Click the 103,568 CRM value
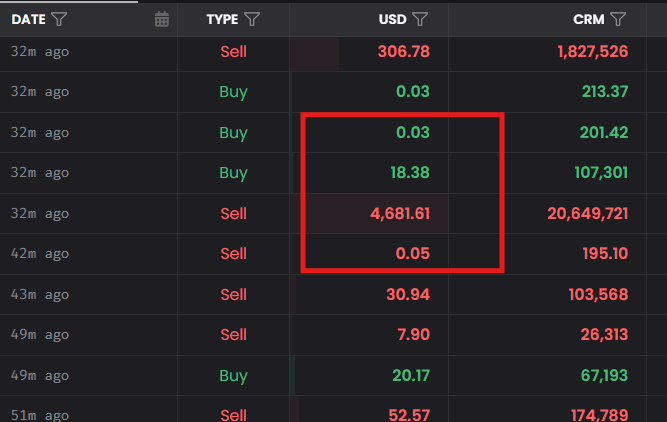Viewport: 667px width, 422px height. point(598,294)
